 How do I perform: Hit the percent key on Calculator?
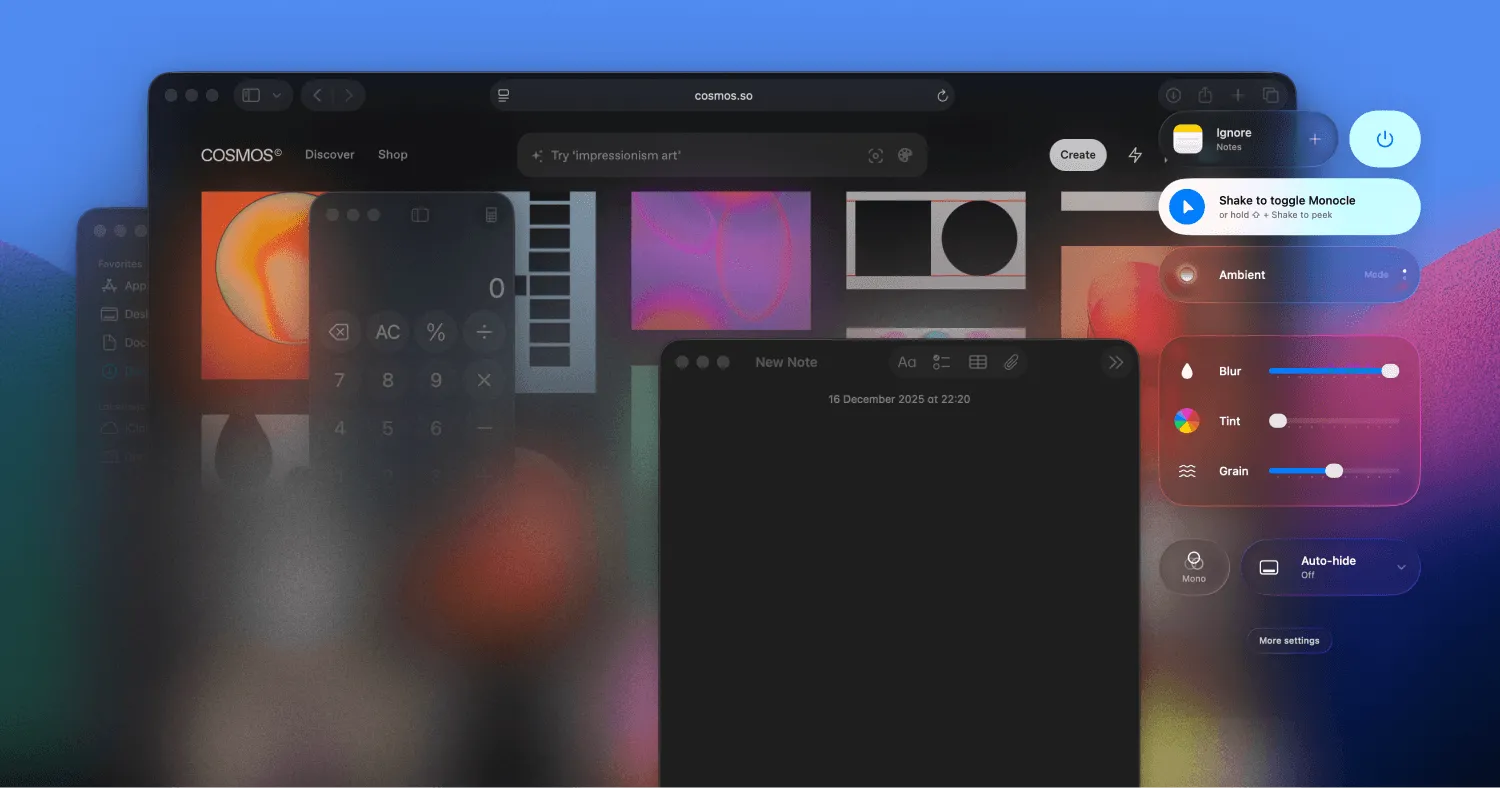click(x=436, y=332)
